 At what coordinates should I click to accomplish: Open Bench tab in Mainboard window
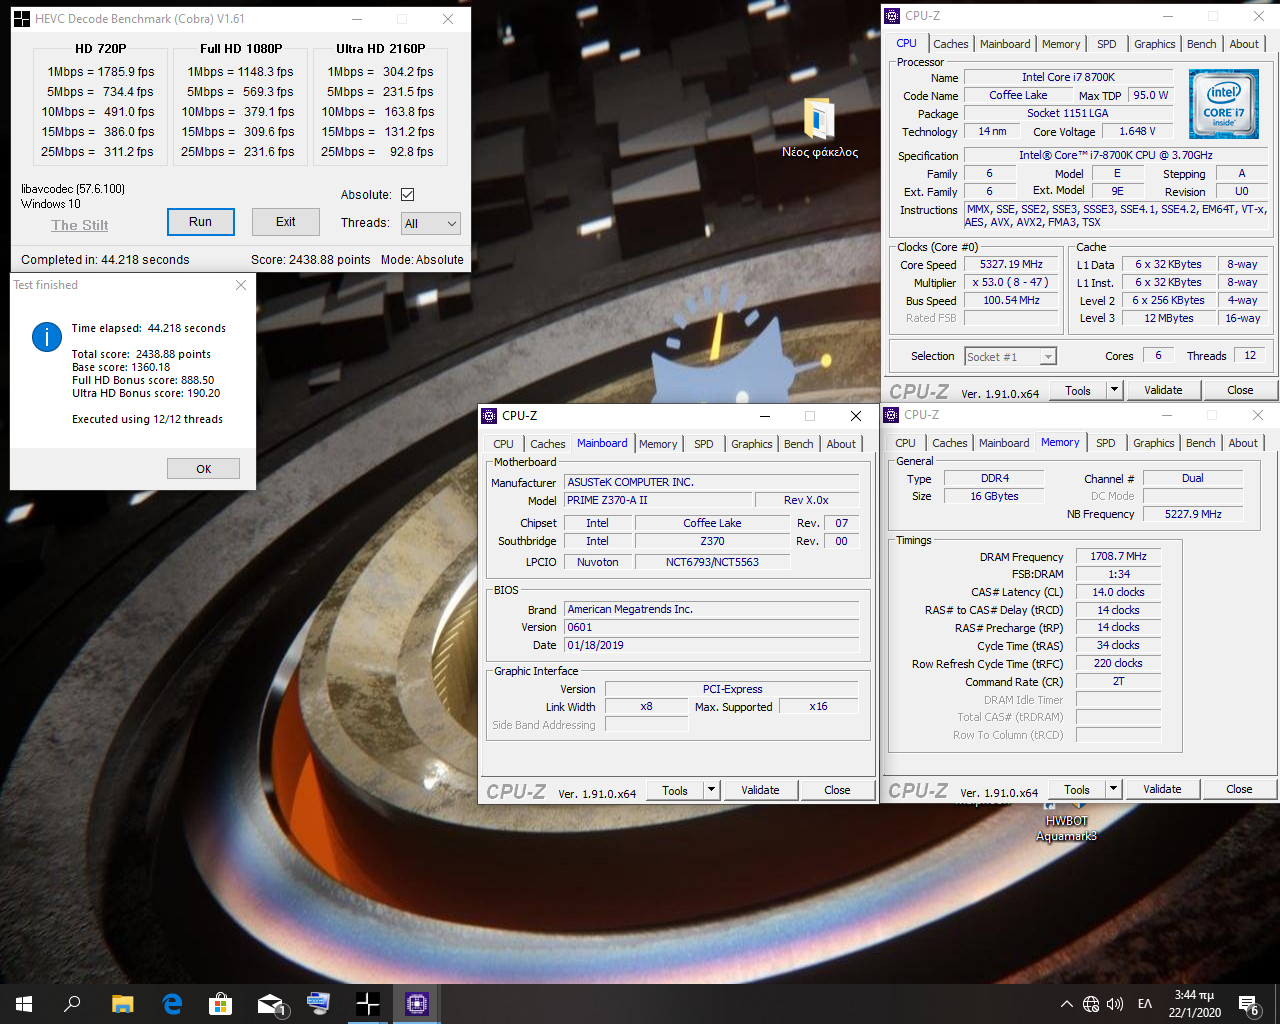pyautogui.click(x=799, y=444)
